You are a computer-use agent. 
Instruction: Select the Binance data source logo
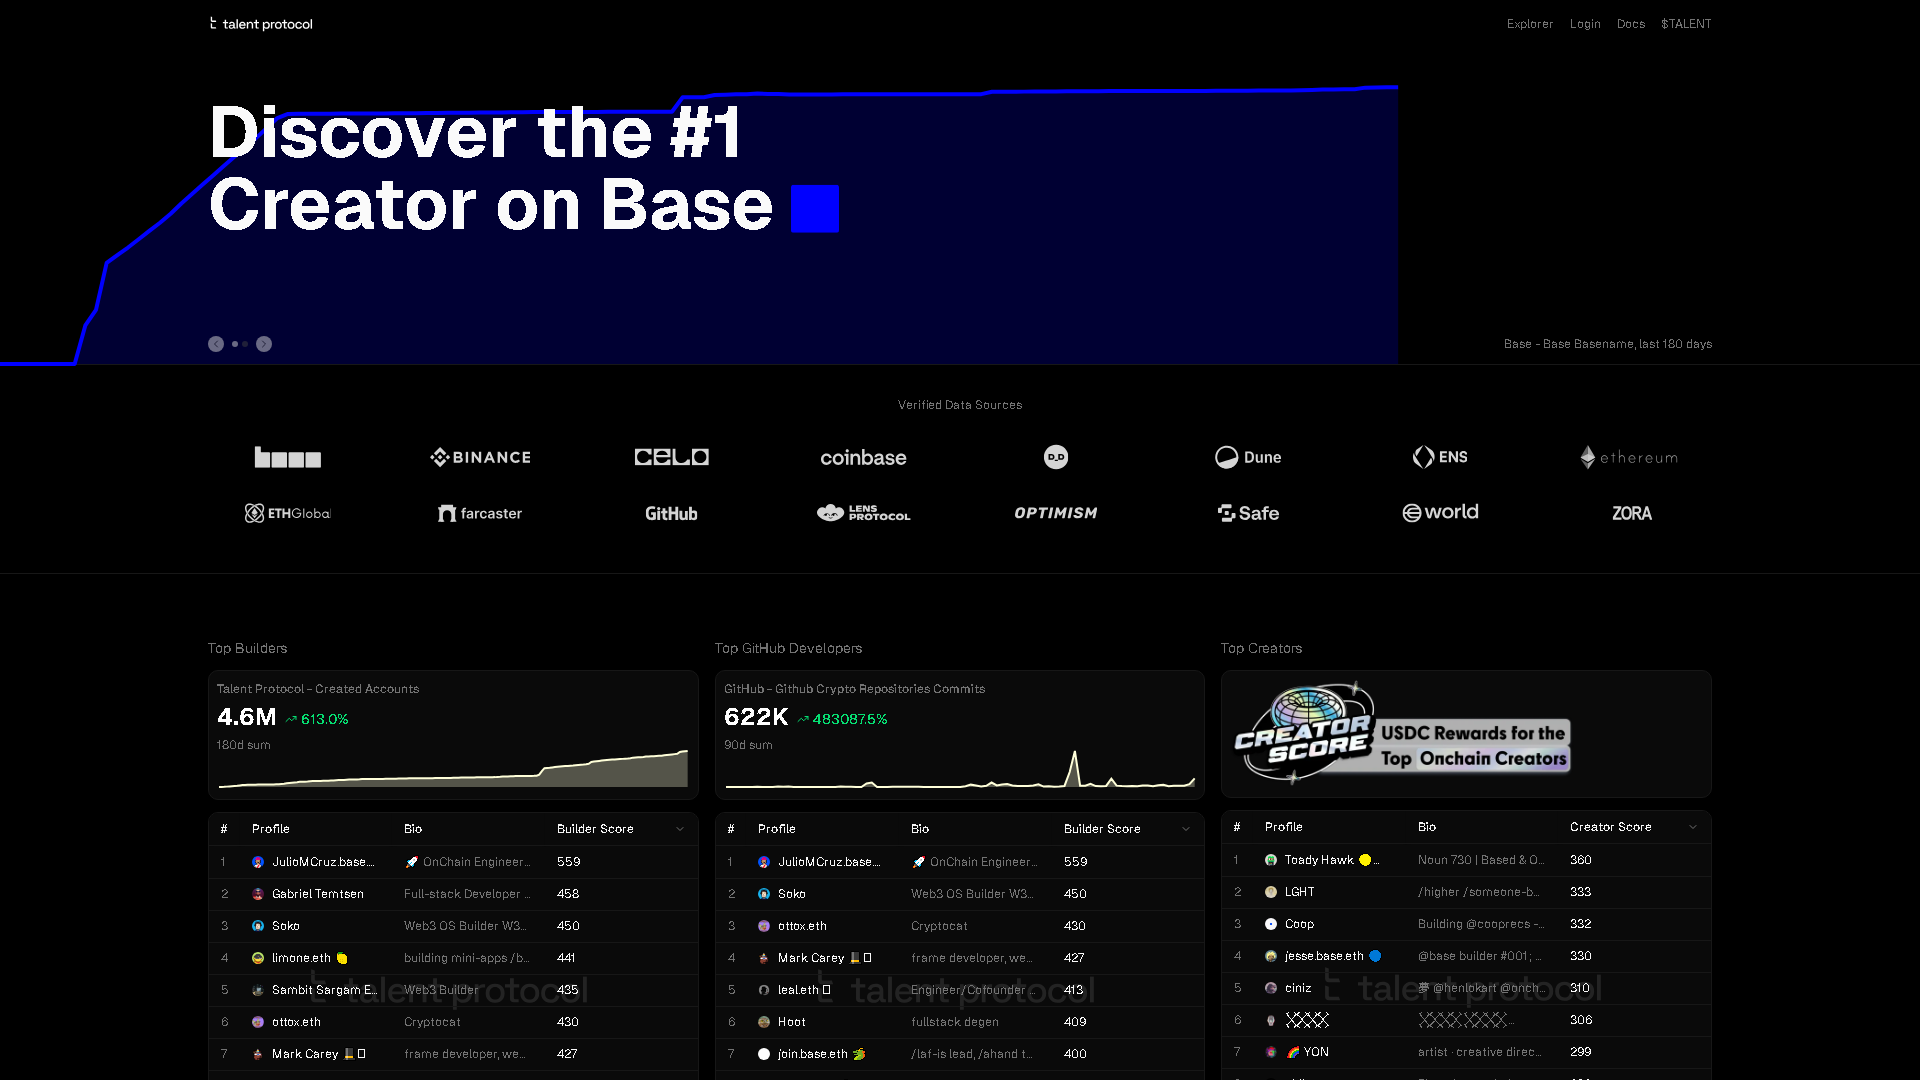[x=479, y=457]
